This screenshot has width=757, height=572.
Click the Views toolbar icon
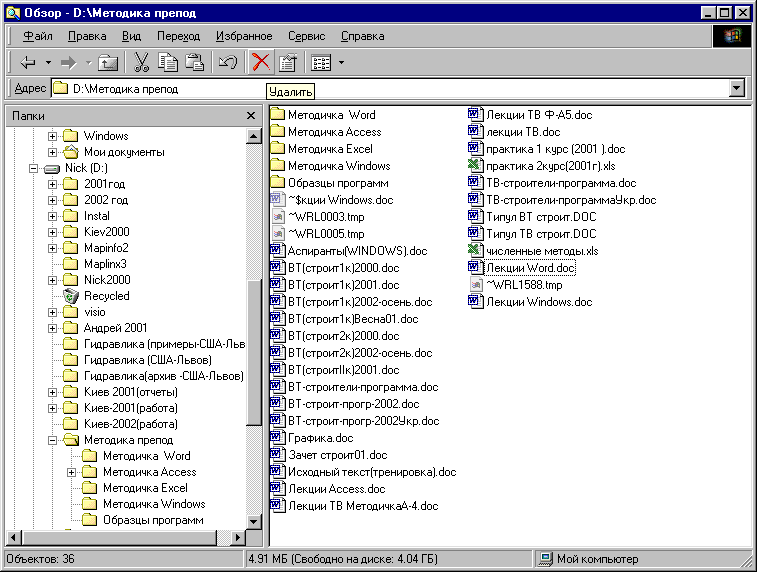pos(321,63)
